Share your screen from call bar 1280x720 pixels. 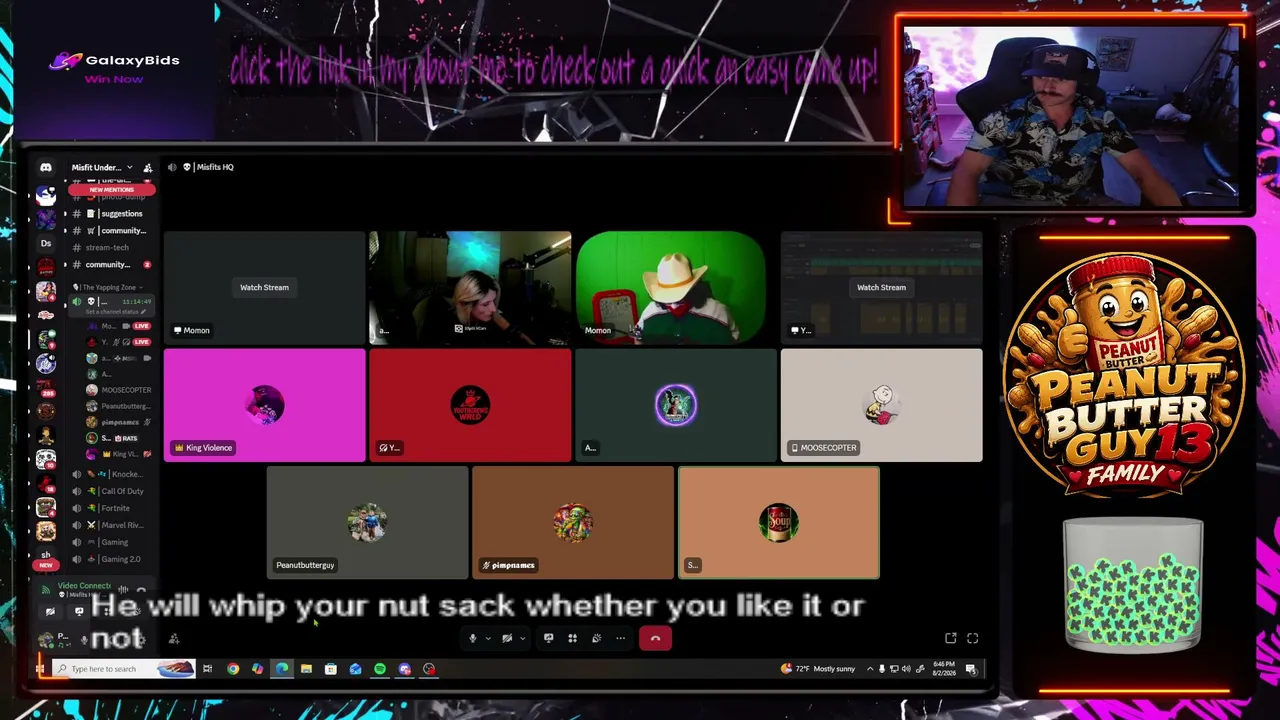(x=548, y=638)
